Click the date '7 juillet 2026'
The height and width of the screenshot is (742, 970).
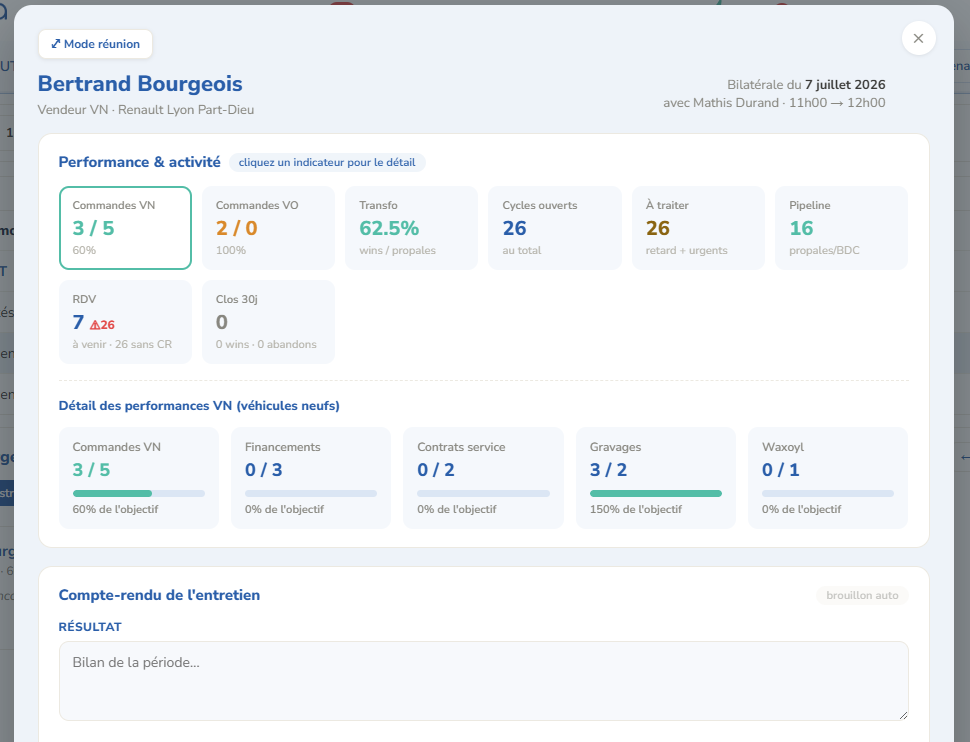coord(845,85)
